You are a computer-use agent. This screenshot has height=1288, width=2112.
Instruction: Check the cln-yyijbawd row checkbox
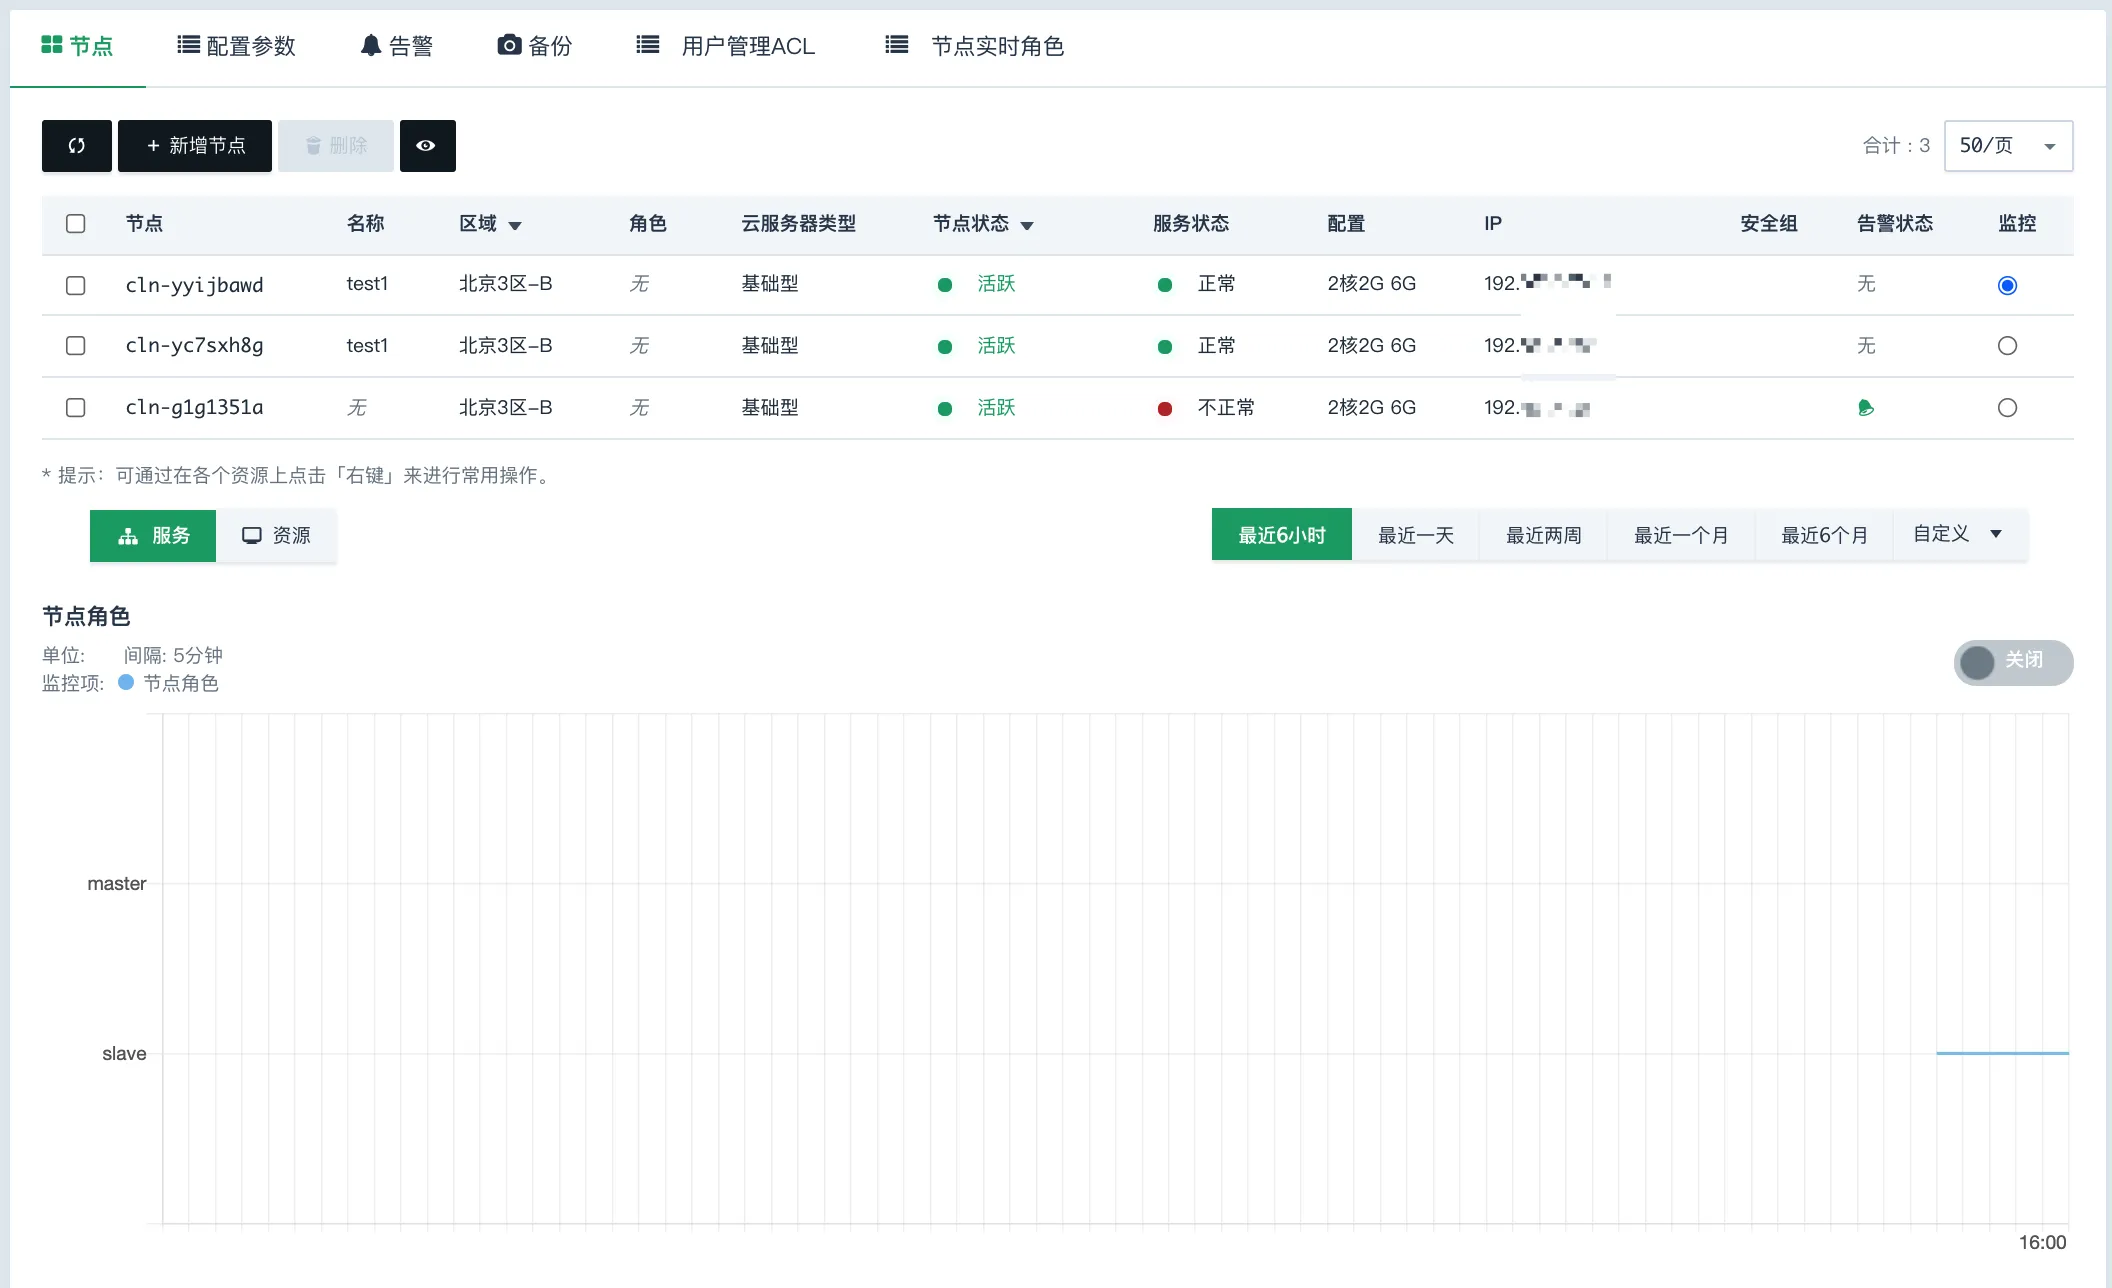pyautogui.click(x=75, y=285)
